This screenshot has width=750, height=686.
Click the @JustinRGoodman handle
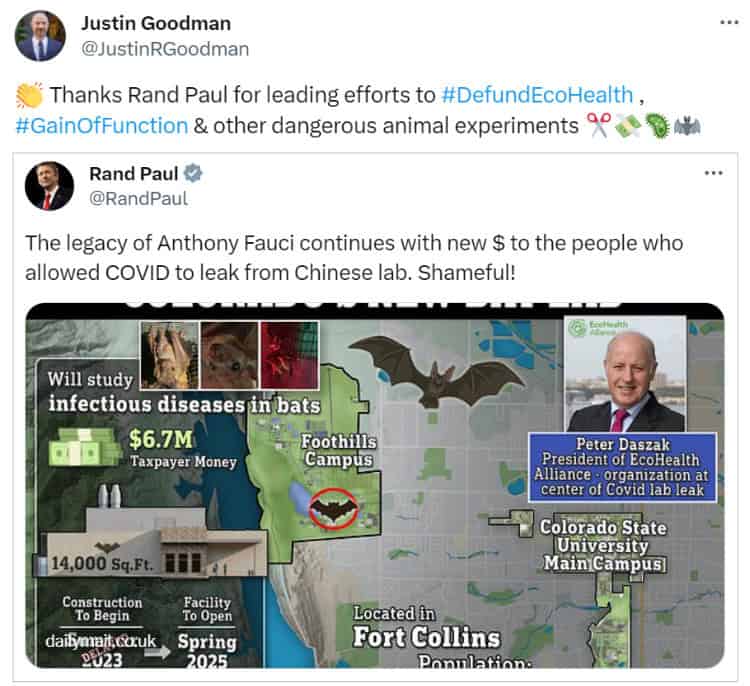point(165,49)
